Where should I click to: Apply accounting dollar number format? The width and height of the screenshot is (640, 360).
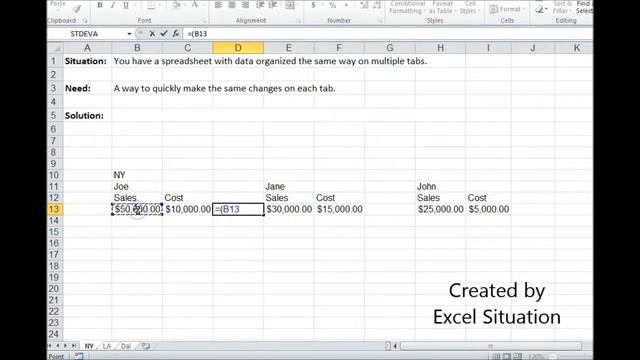pos(313,5)
